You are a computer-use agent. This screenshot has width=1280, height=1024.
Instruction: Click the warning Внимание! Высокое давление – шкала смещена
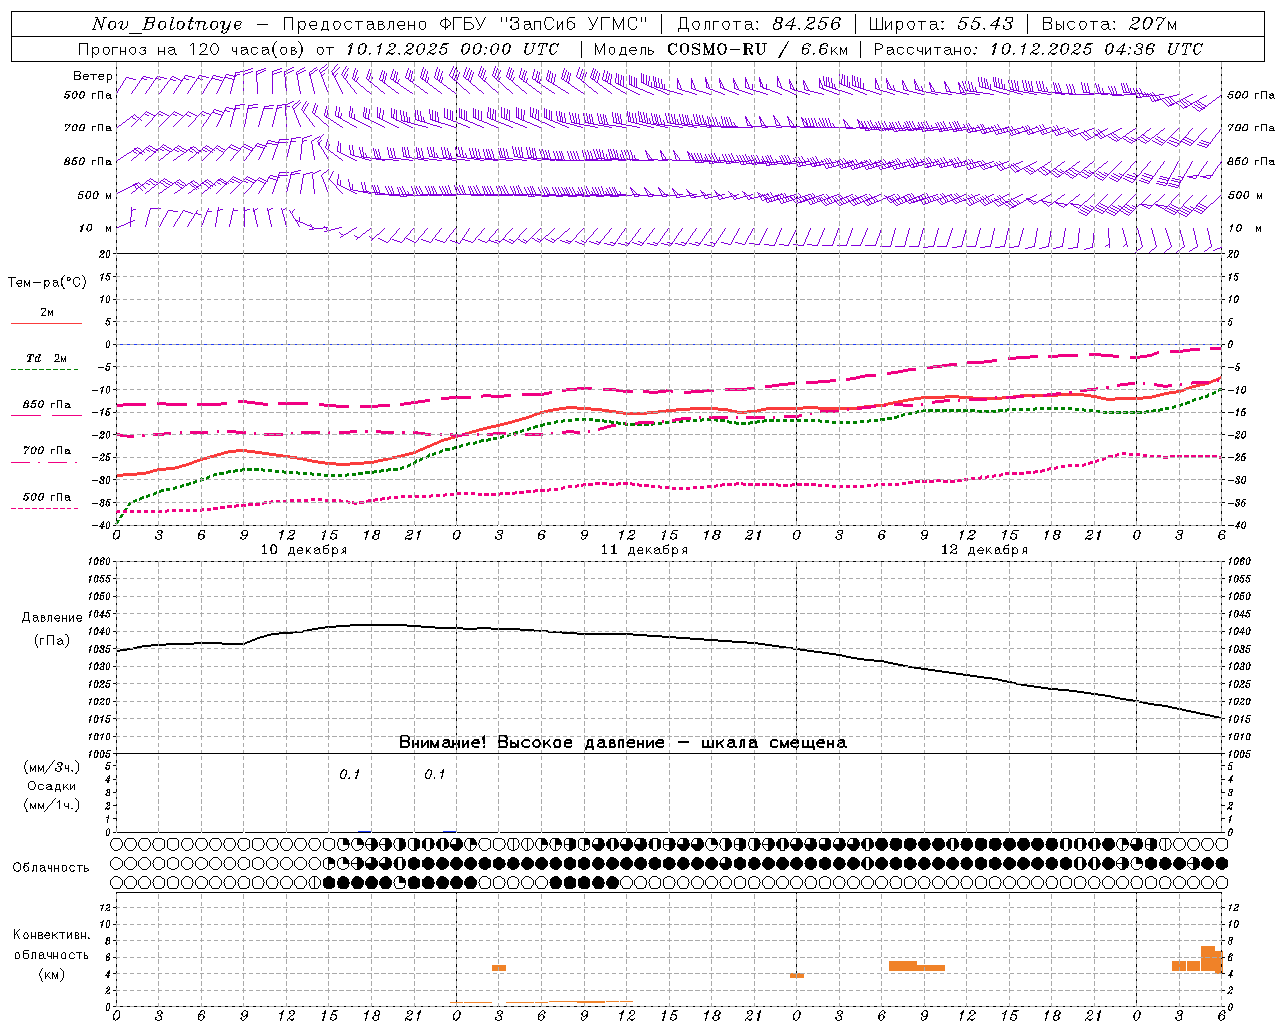(622, 743)
